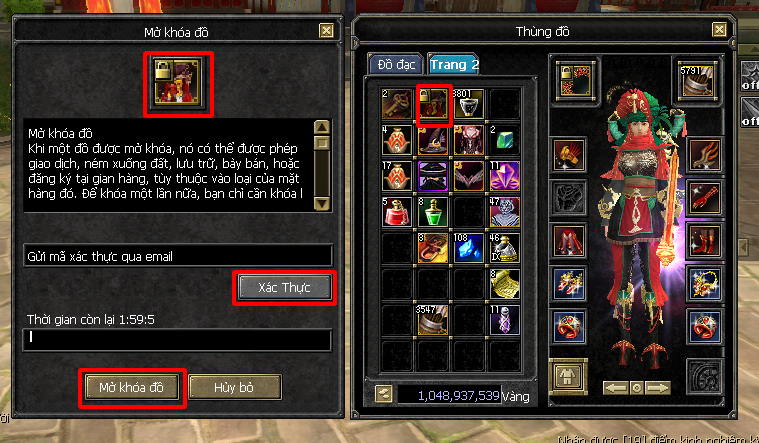Open the Trang 2 inventory tab
Image resolution: width=759 pixels, height=443 pixels.
[x=454, y=64]
